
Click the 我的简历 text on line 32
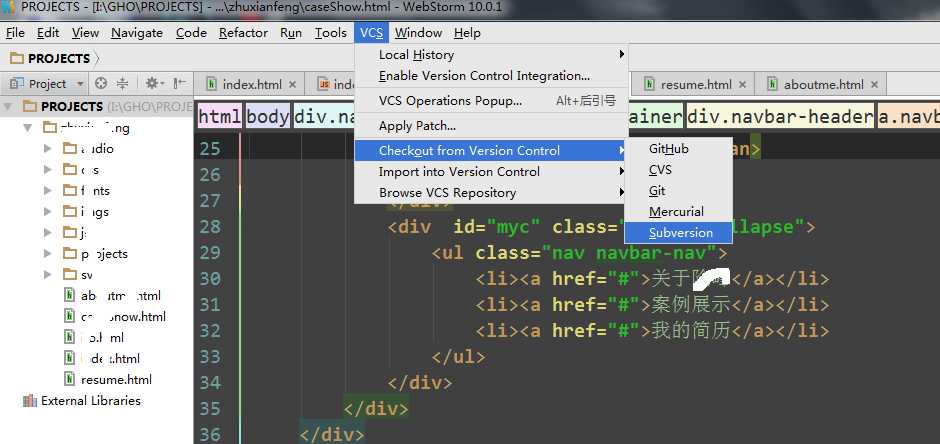[691, 331]
